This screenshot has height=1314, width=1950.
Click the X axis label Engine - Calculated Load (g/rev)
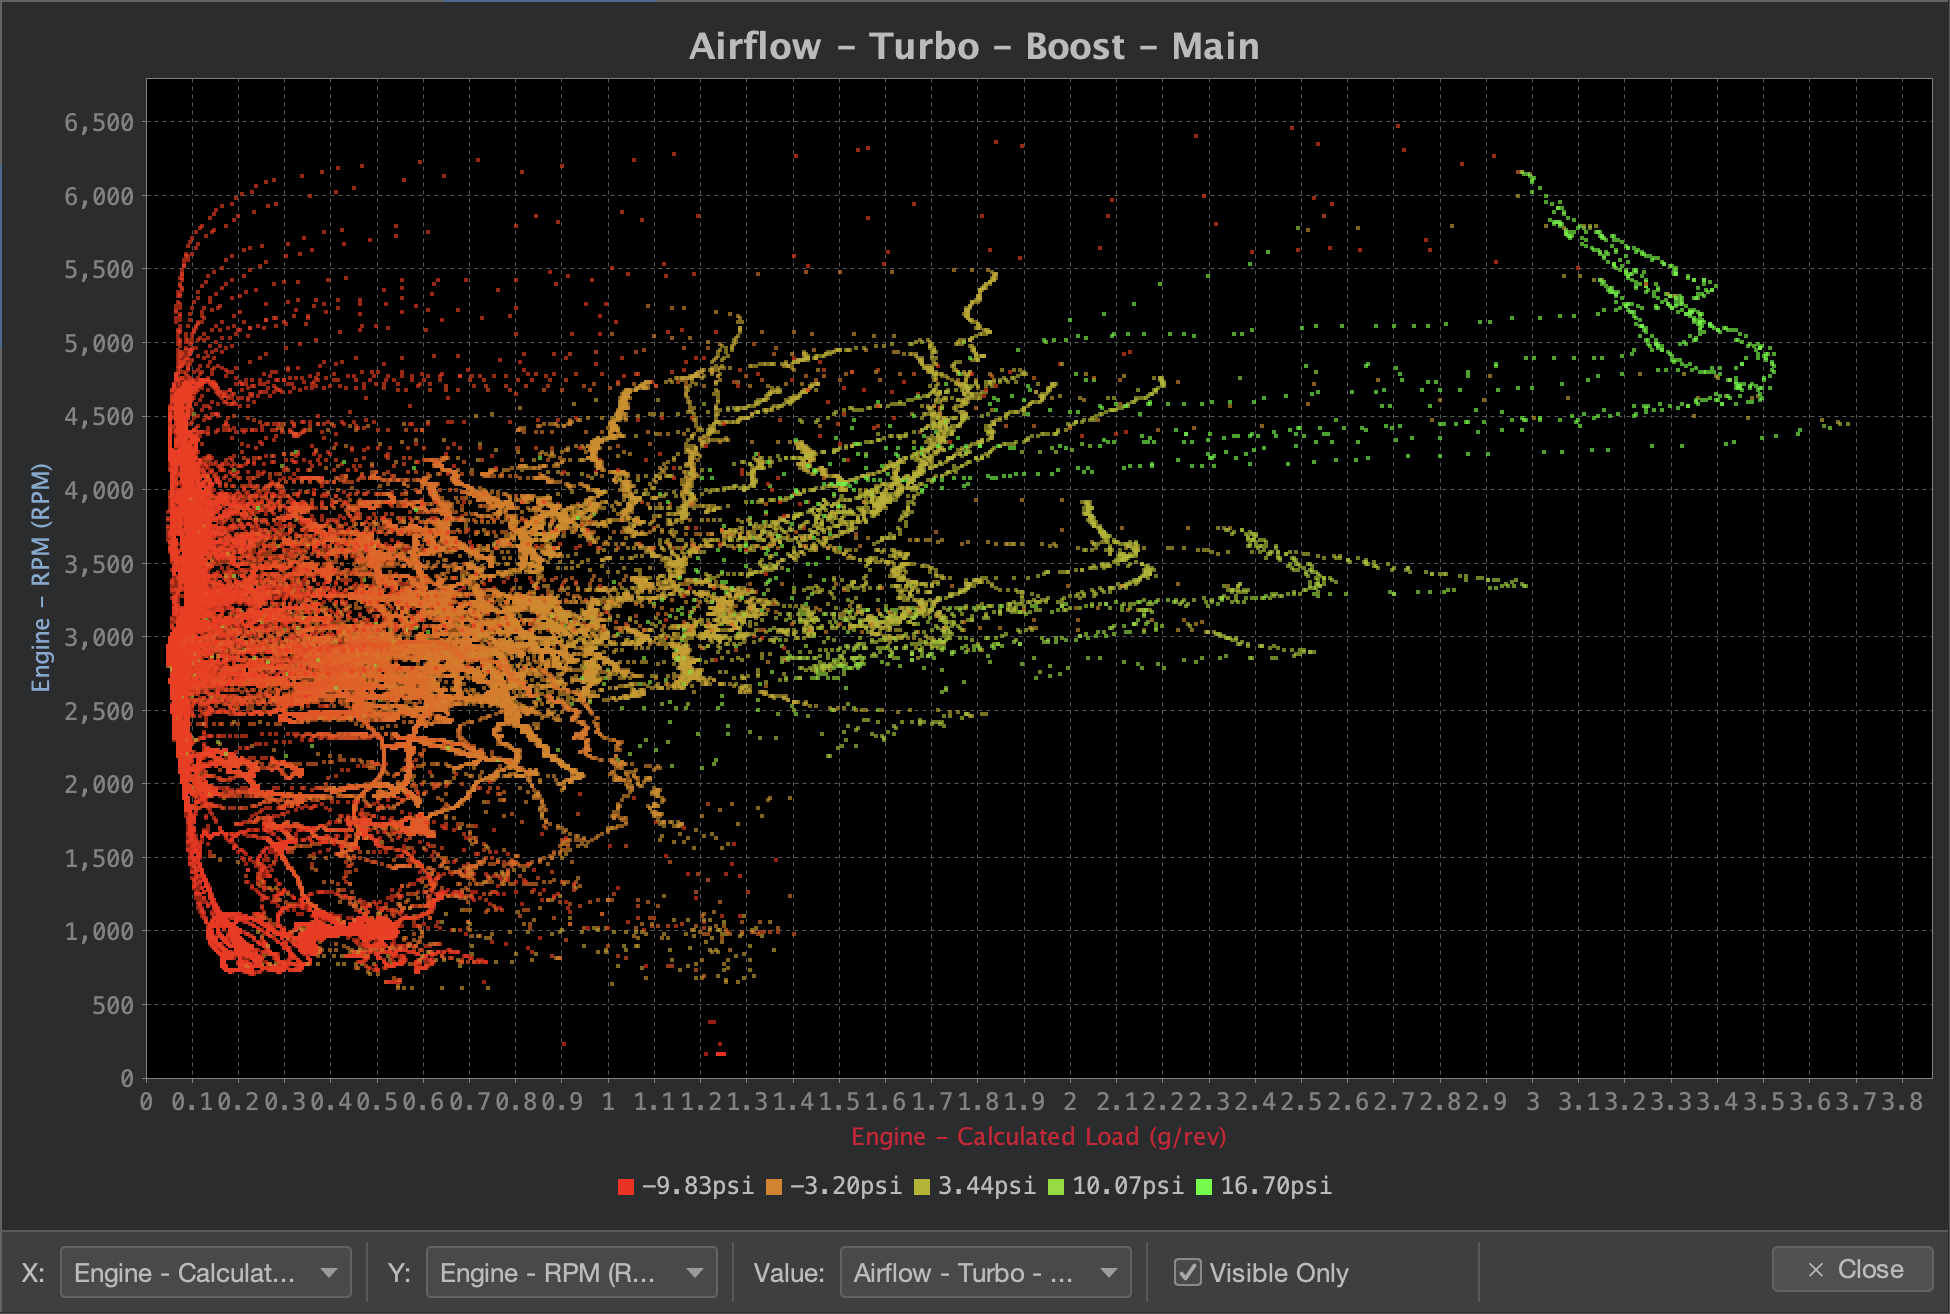click(x=1038, y=1137)
